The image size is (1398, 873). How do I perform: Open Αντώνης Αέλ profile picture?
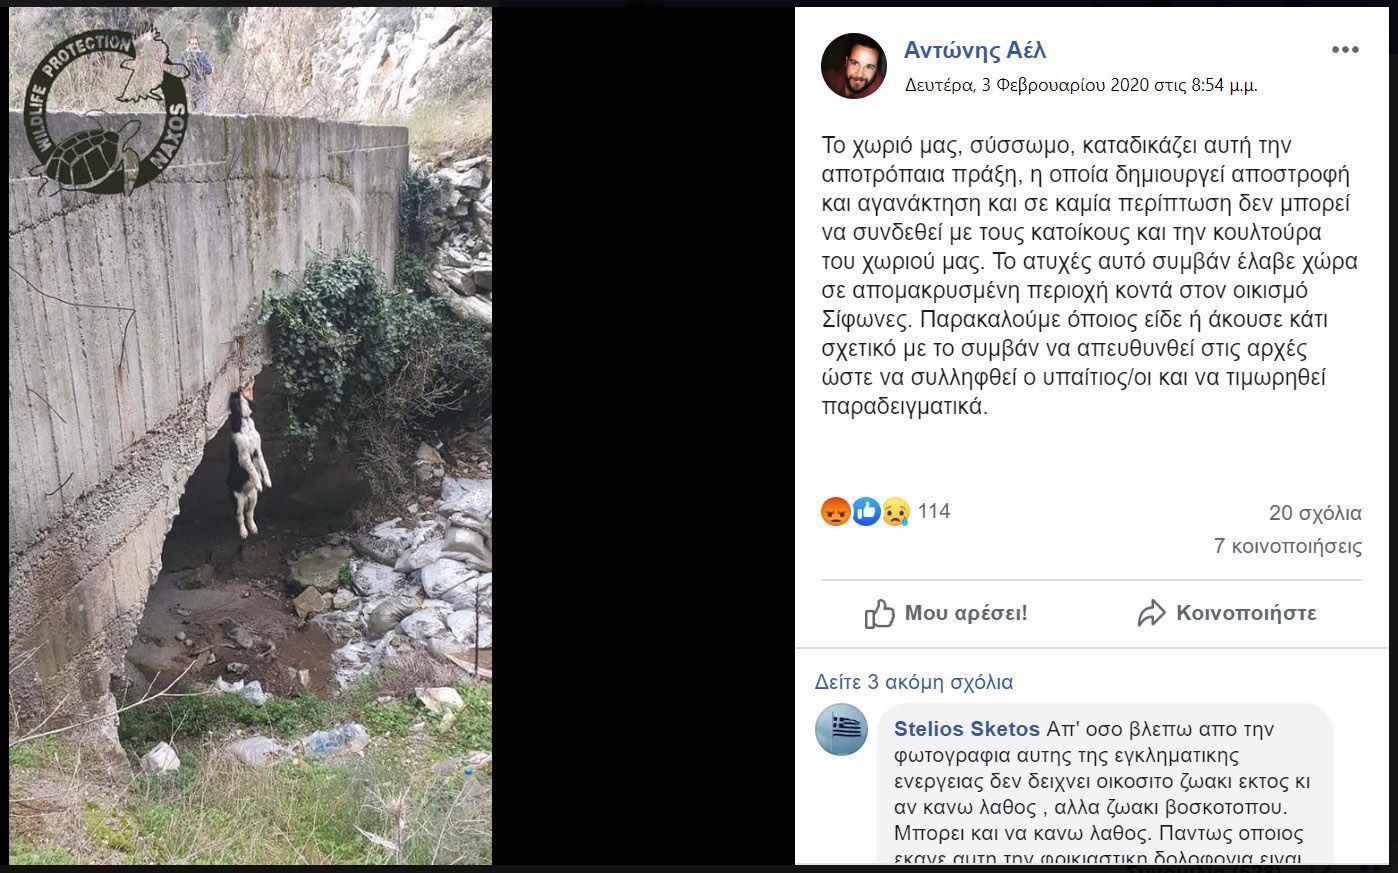pos(854,66)
